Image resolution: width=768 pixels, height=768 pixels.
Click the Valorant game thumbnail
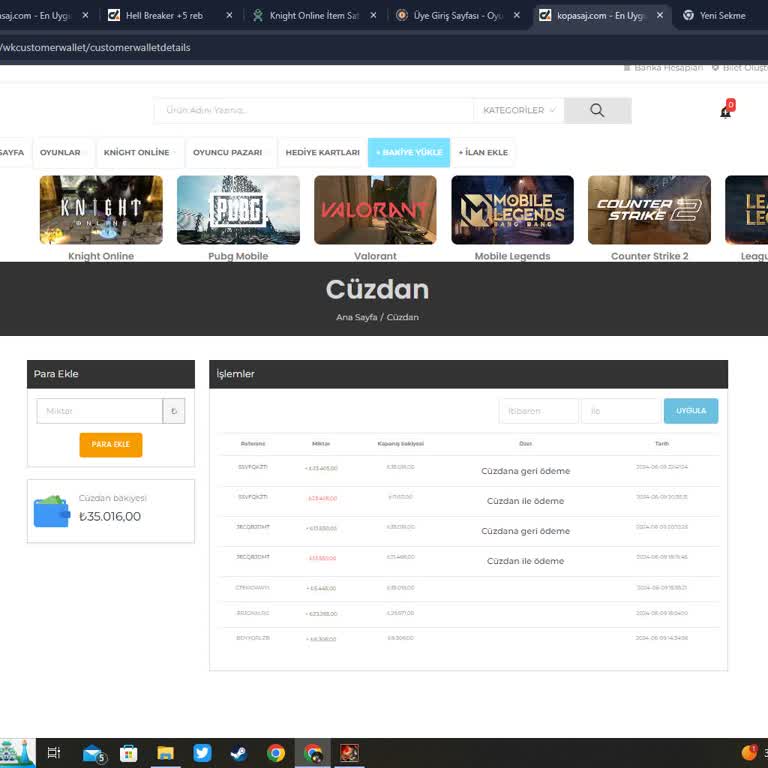click(x=375, y=210)
